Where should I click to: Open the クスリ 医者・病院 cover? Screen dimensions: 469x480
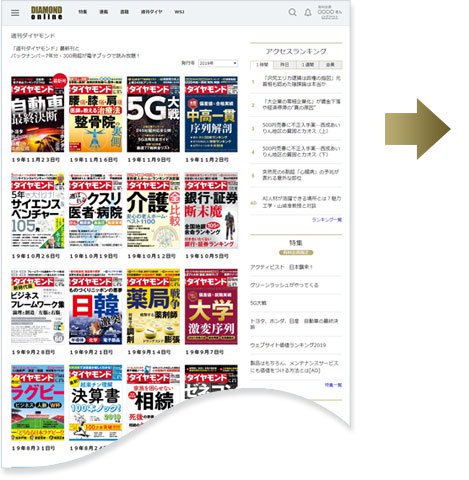click(x=96, y=210)
